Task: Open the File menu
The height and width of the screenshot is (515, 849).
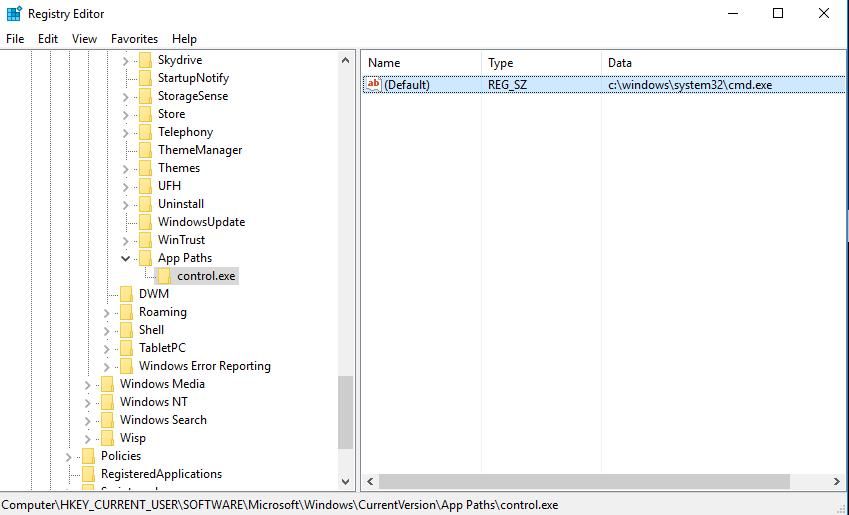Action: click(15, 39)
